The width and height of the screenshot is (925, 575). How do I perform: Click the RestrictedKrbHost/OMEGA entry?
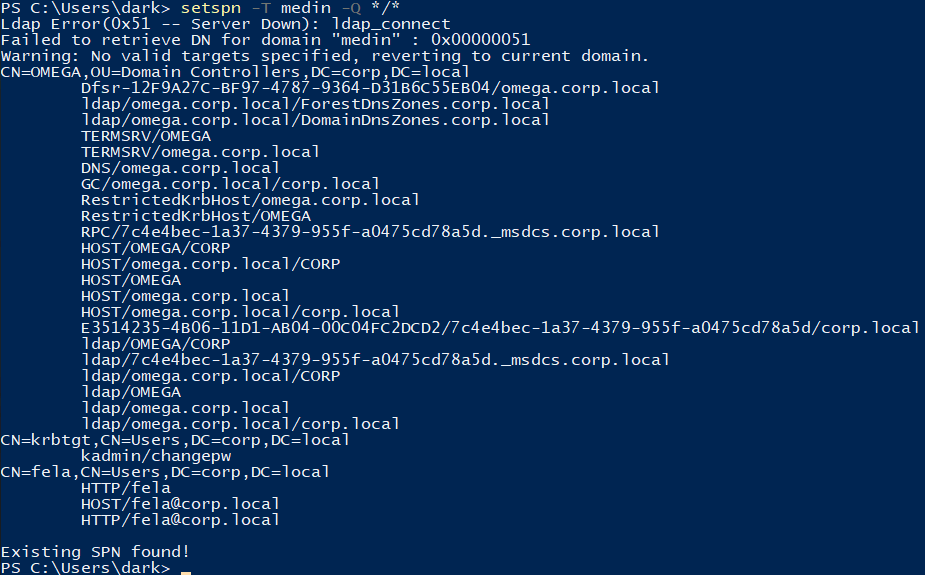[196, 216]
